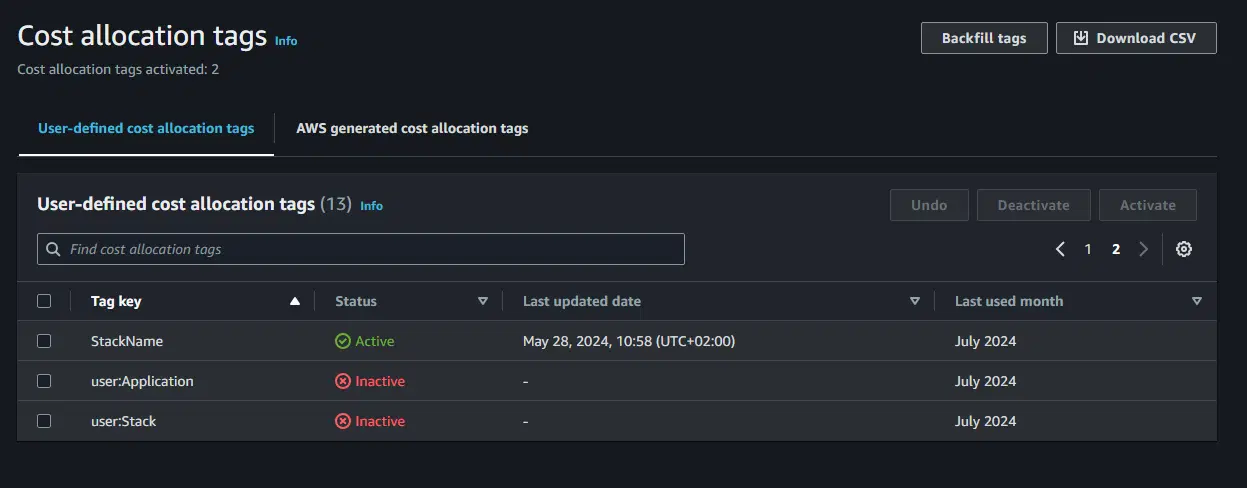Click the StackName tag key text
This screenshot has width=1247, height=488.
127,341
